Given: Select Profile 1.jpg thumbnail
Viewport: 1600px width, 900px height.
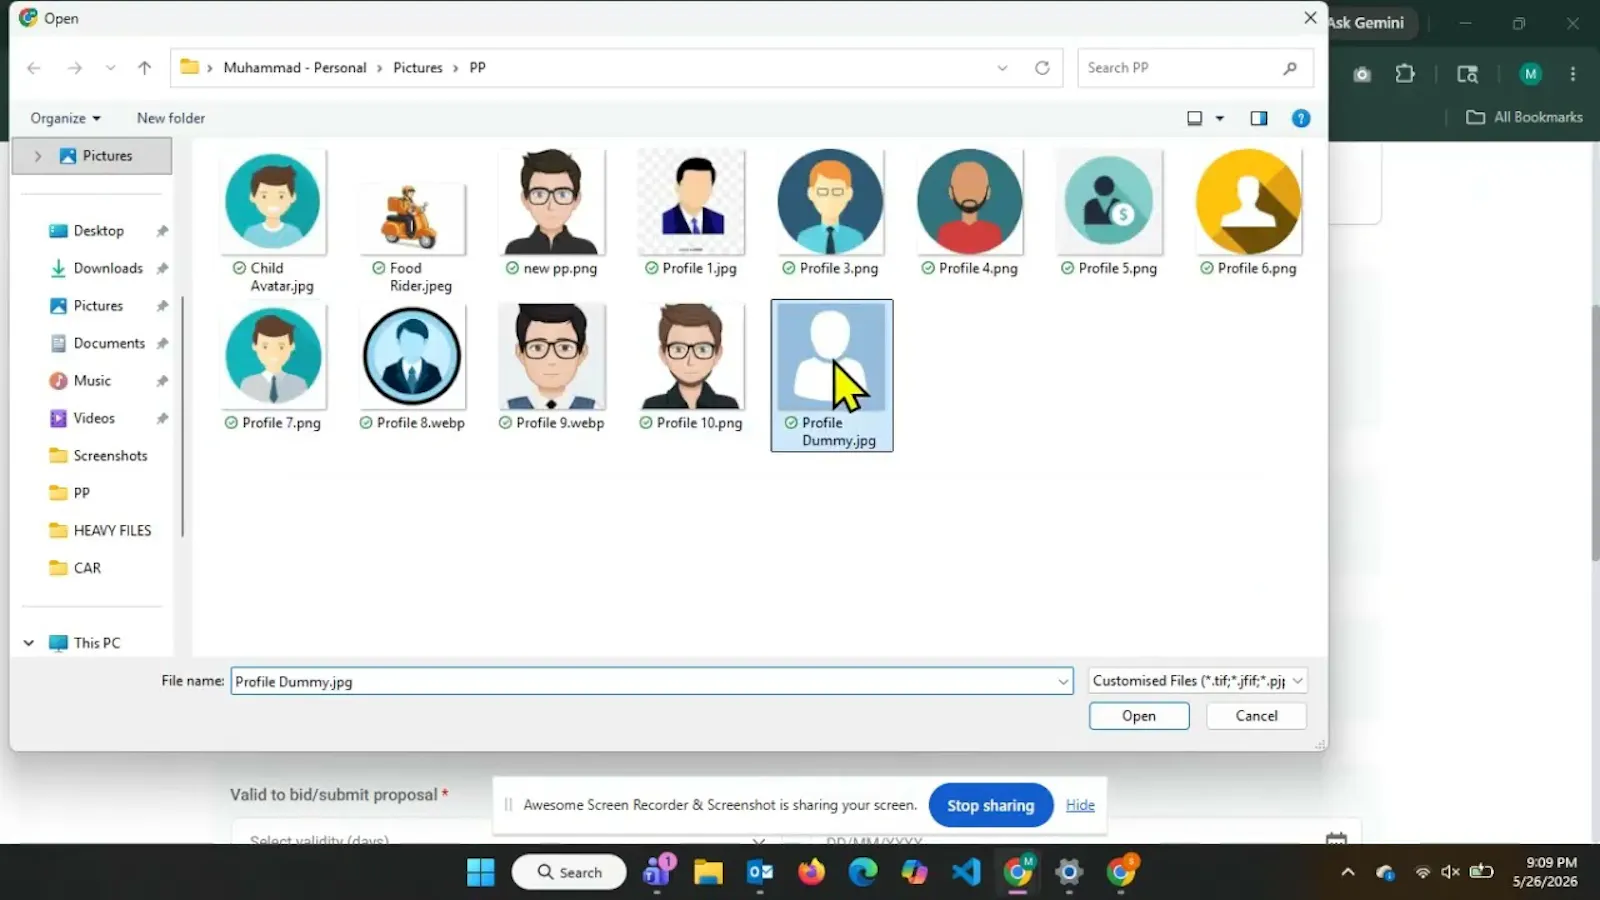Looking at the screenshot, I should pos(691,202).
